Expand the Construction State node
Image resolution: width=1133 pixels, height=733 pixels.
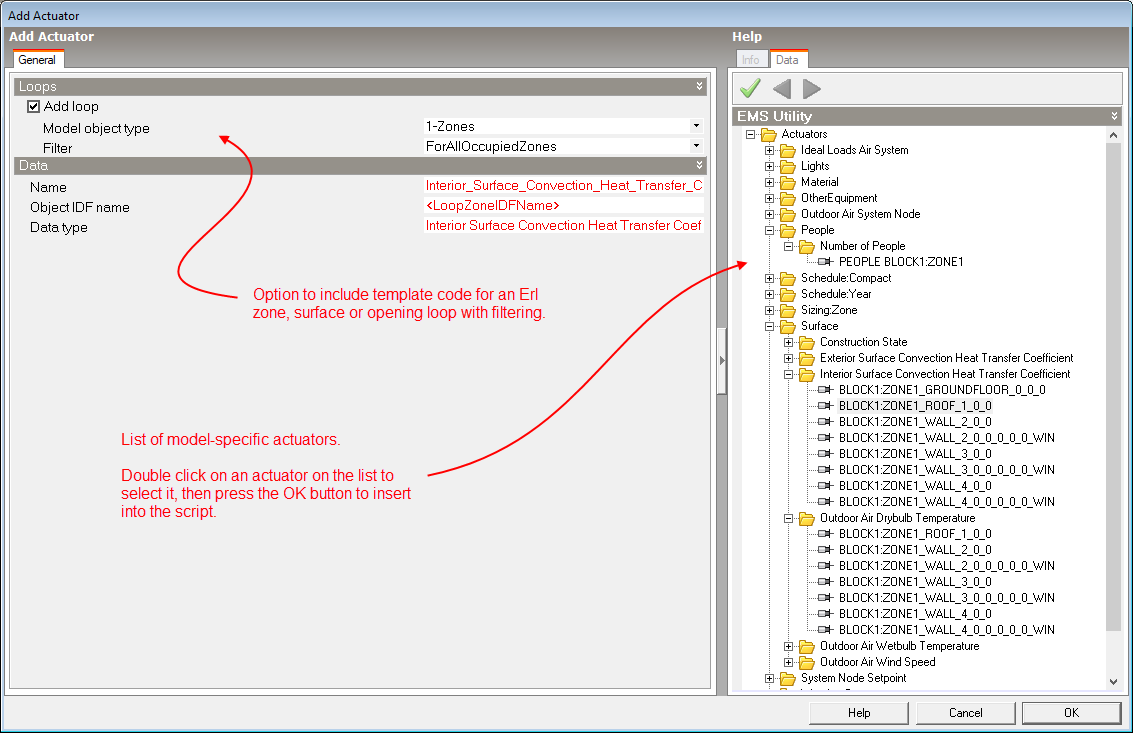click(789, 342)
